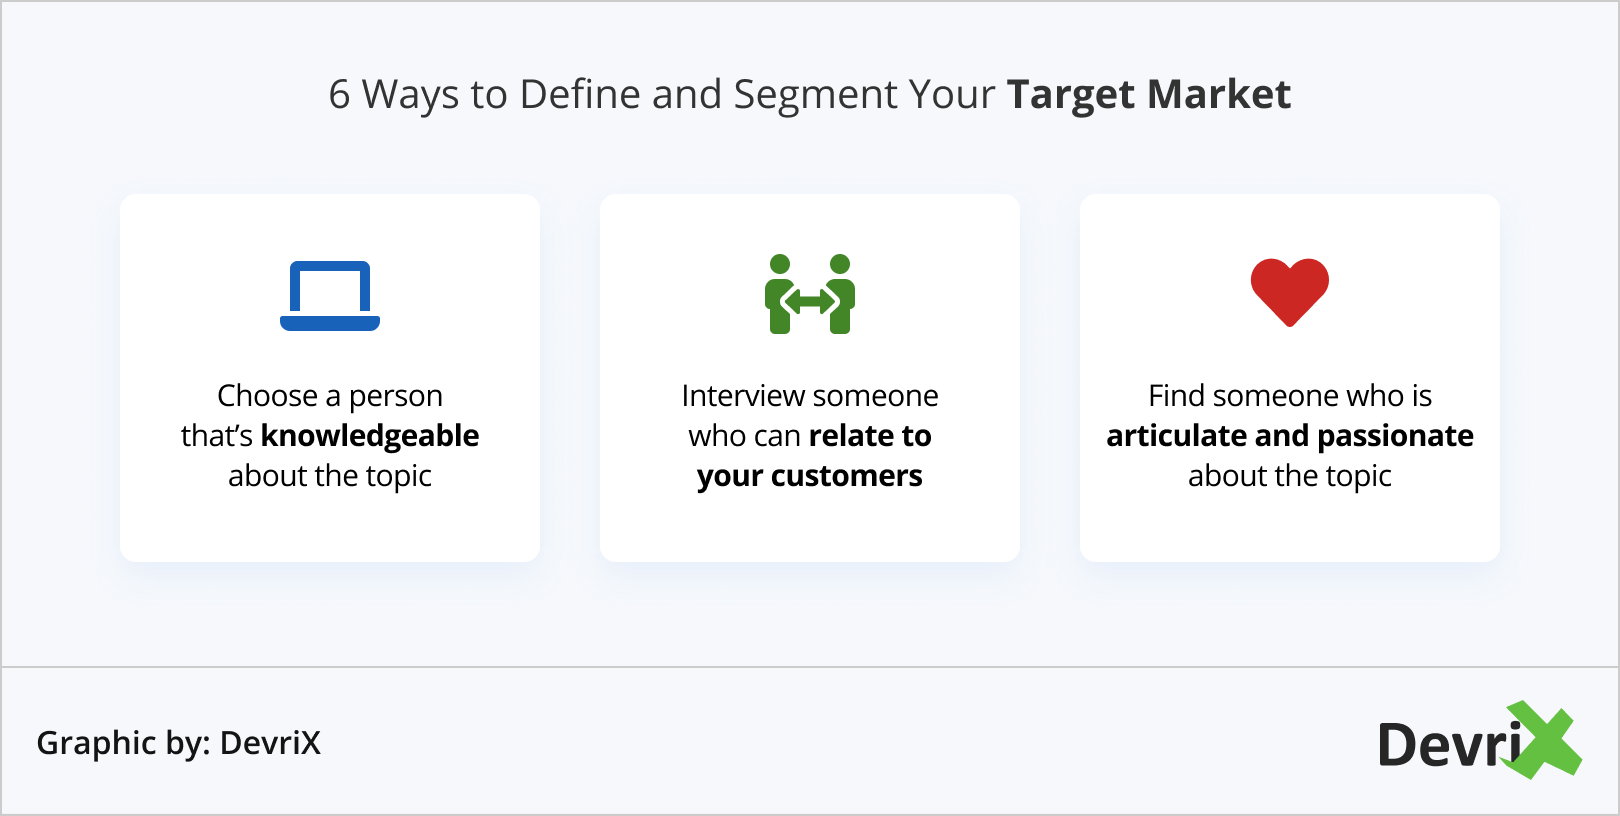Click "about the topic" under the heart card

pos(1290,476)
